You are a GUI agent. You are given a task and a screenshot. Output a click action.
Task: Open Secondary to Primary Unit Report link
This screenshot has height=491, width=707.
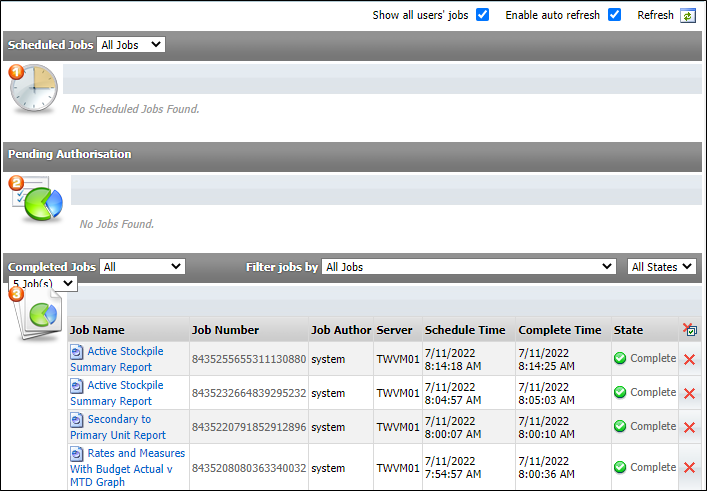click(x=118, y=427)
